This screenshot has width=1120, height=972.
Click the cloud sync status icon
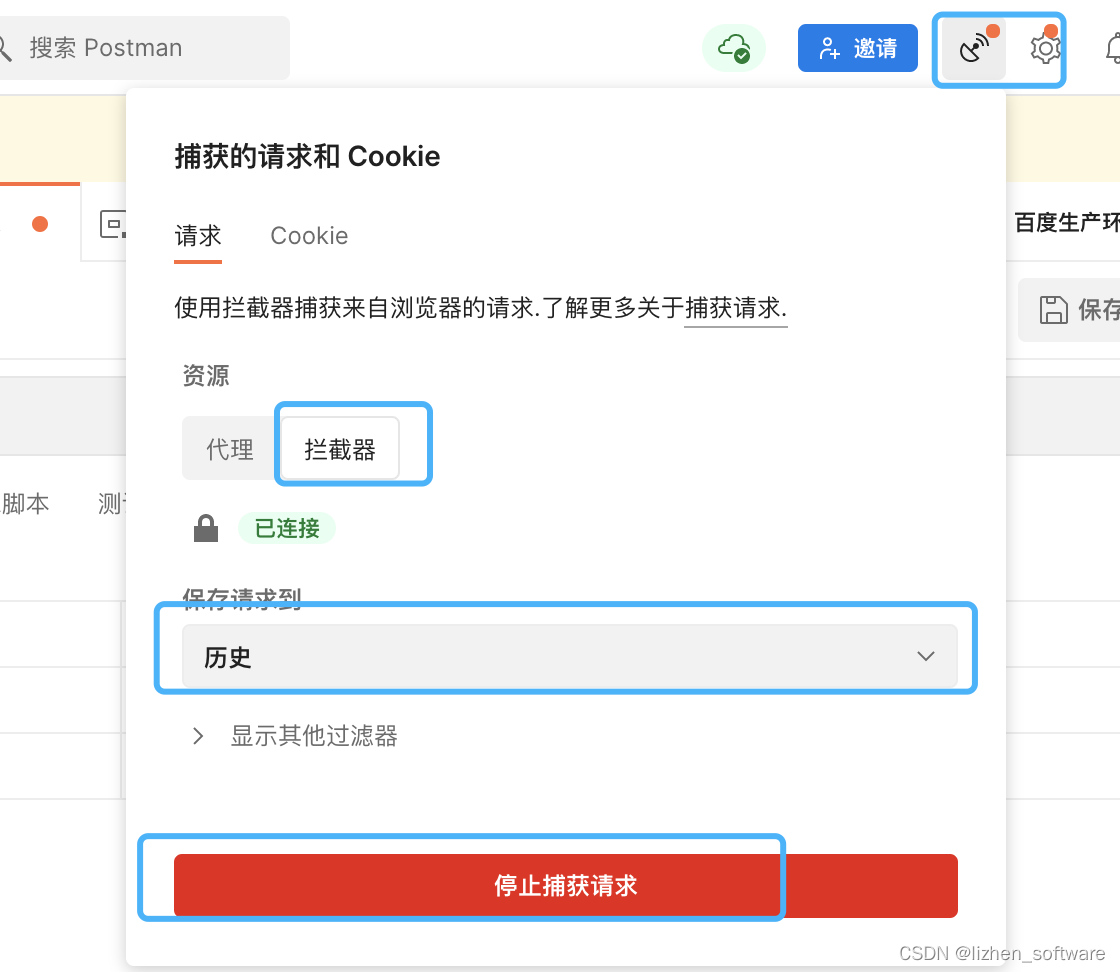[734, 49]
